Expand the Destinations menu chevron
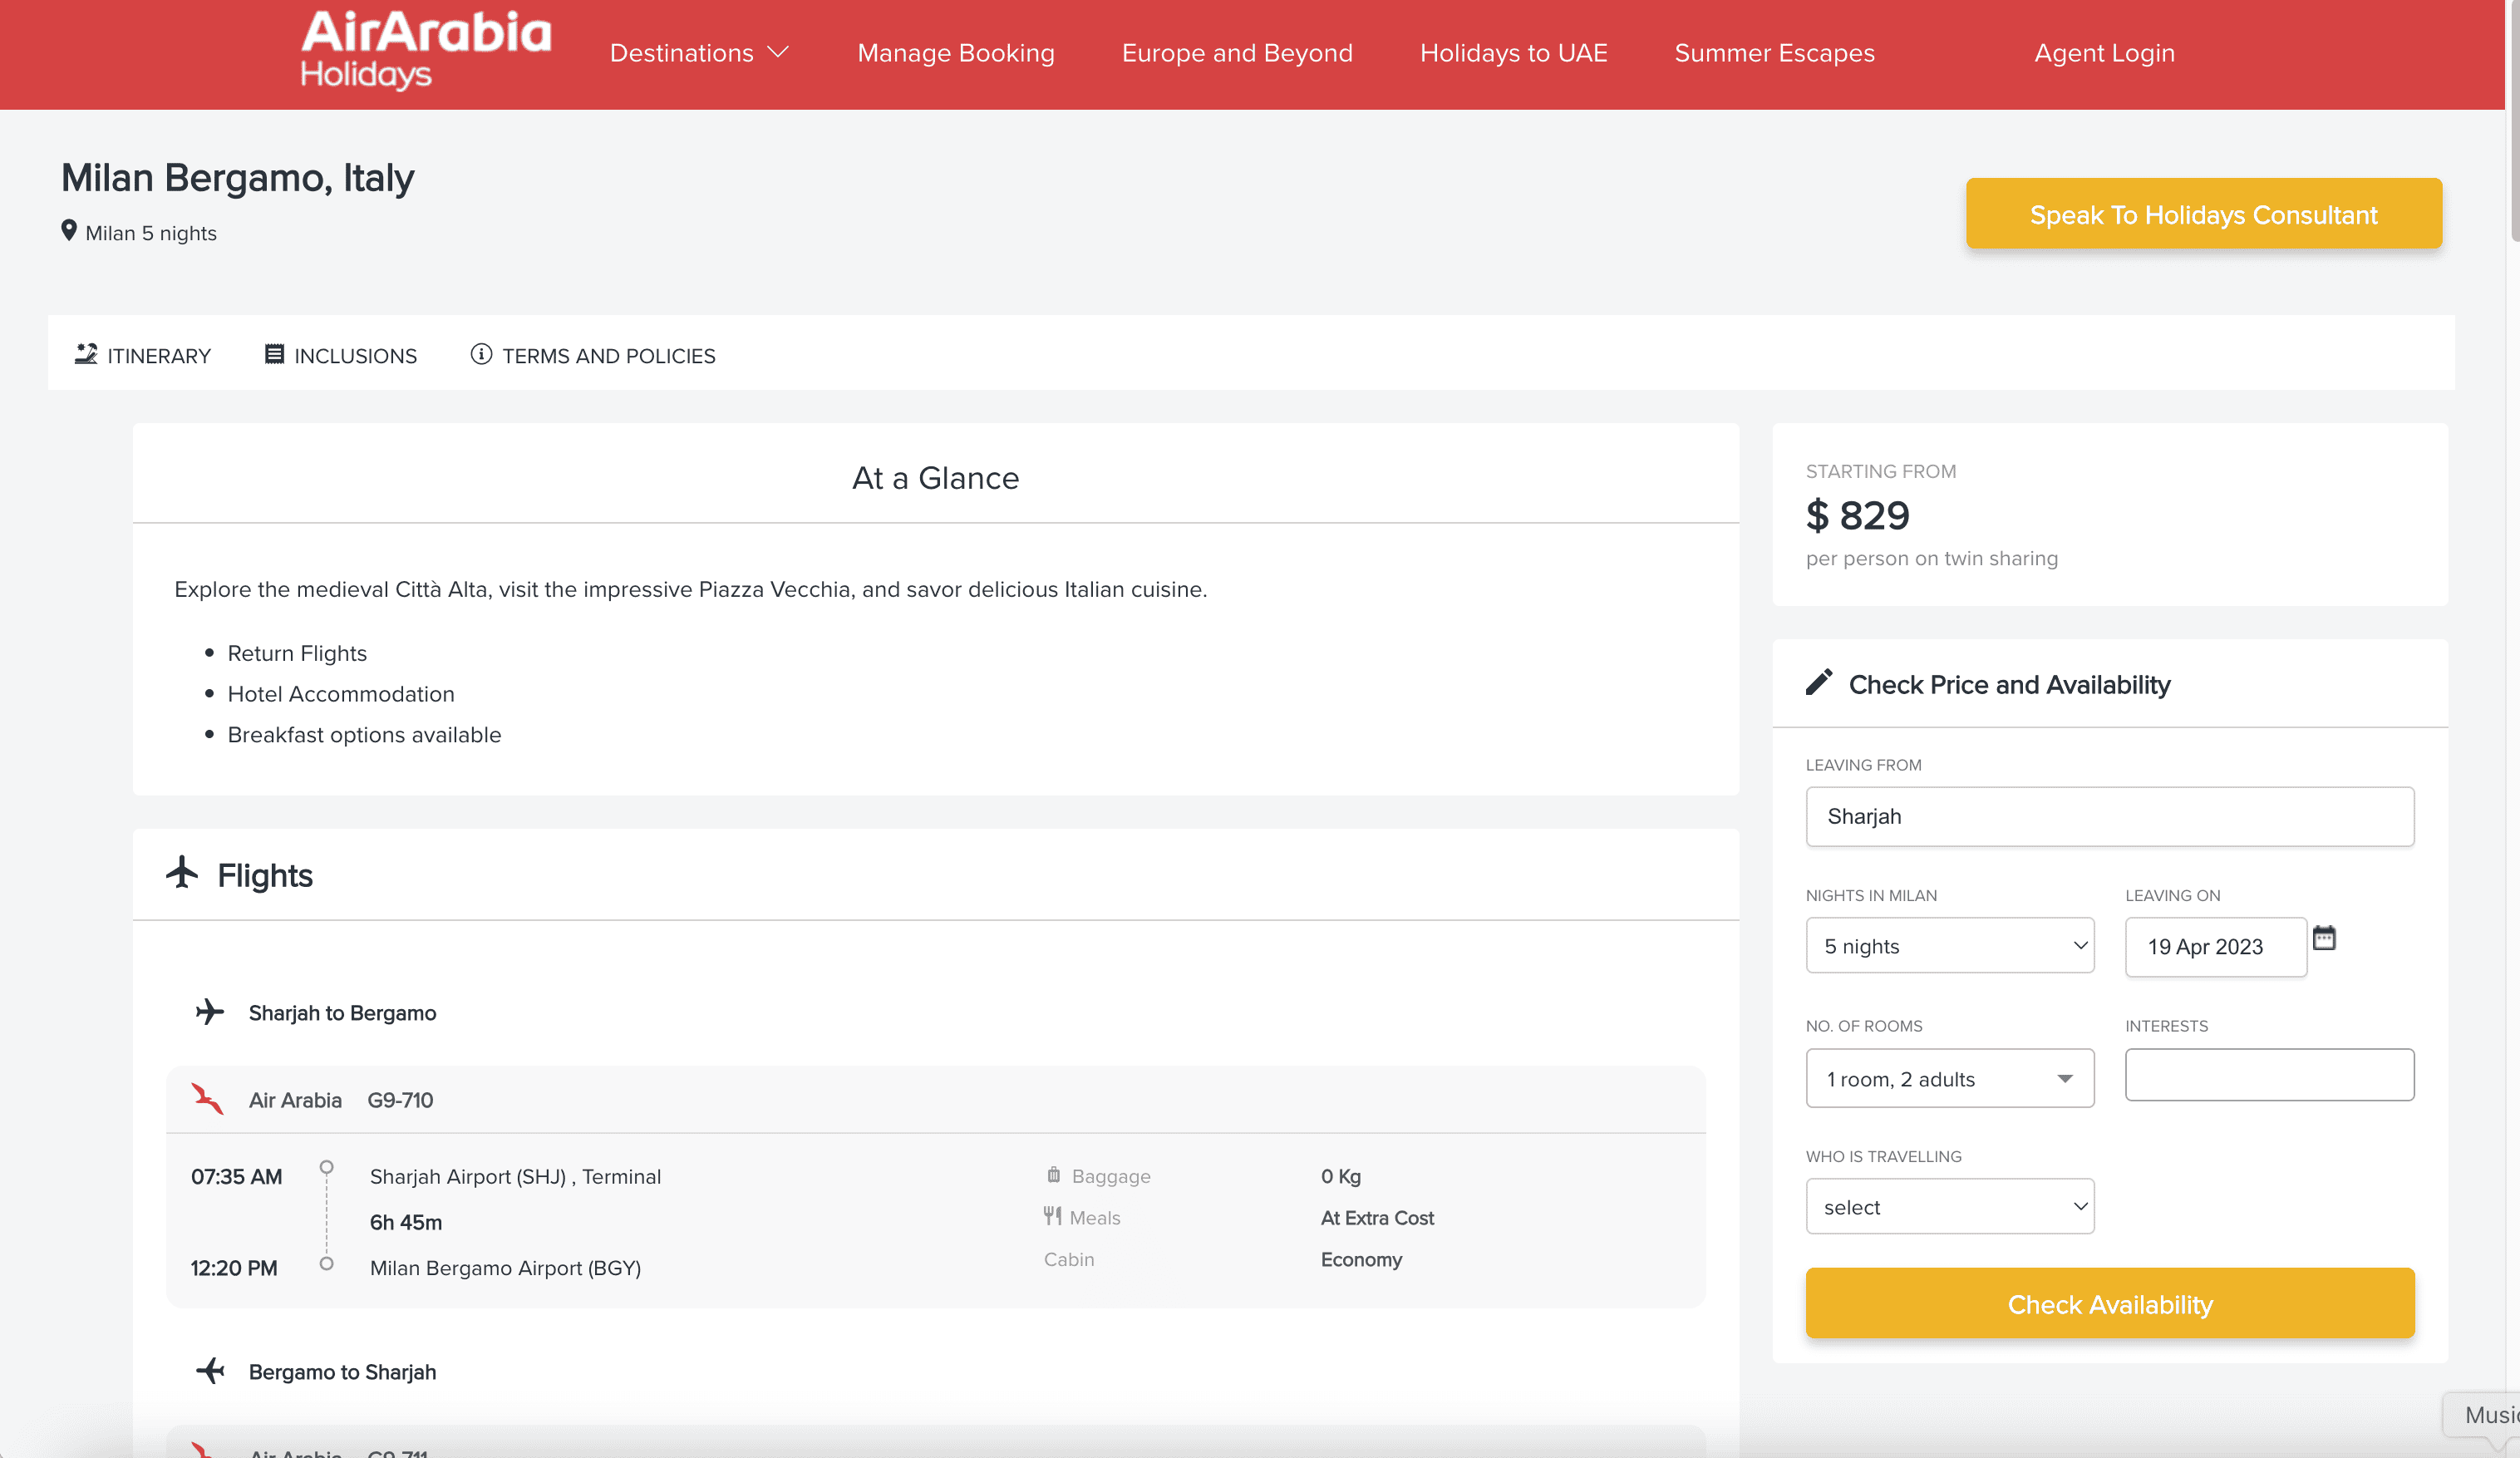2520x1458 pixels. click(778, 53)
